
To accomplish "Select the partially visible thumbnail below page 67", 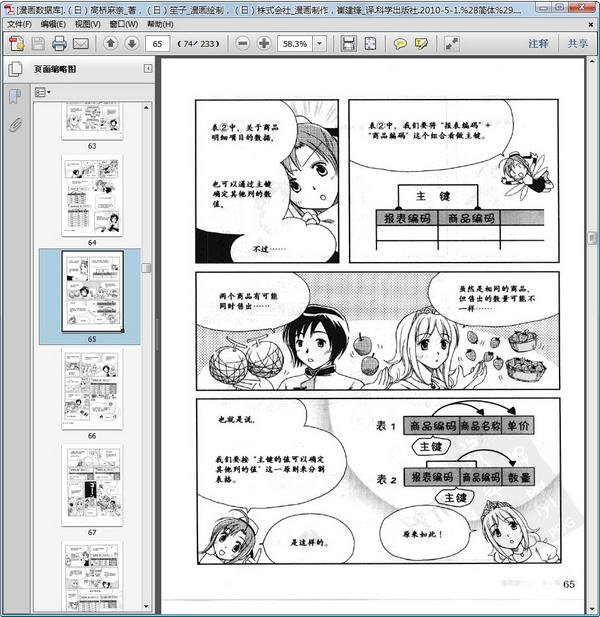I will 92,575.
